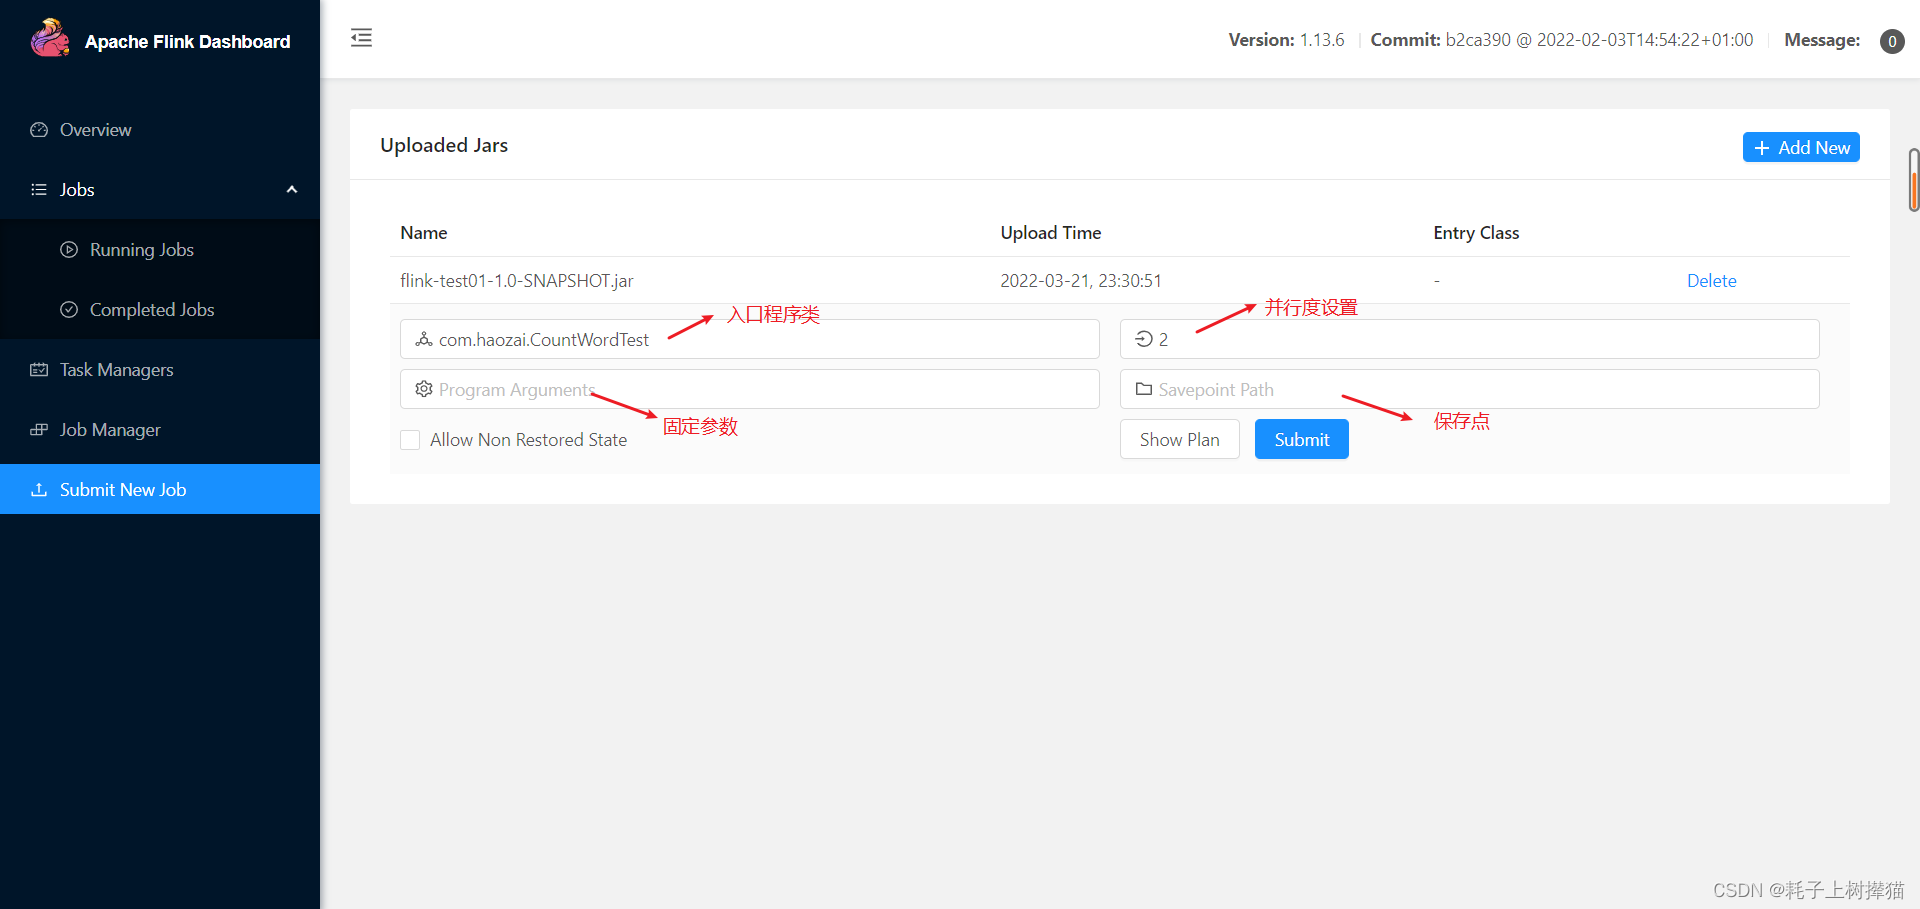Click the Show Plan button
1920x909 pixels.
1180,440
